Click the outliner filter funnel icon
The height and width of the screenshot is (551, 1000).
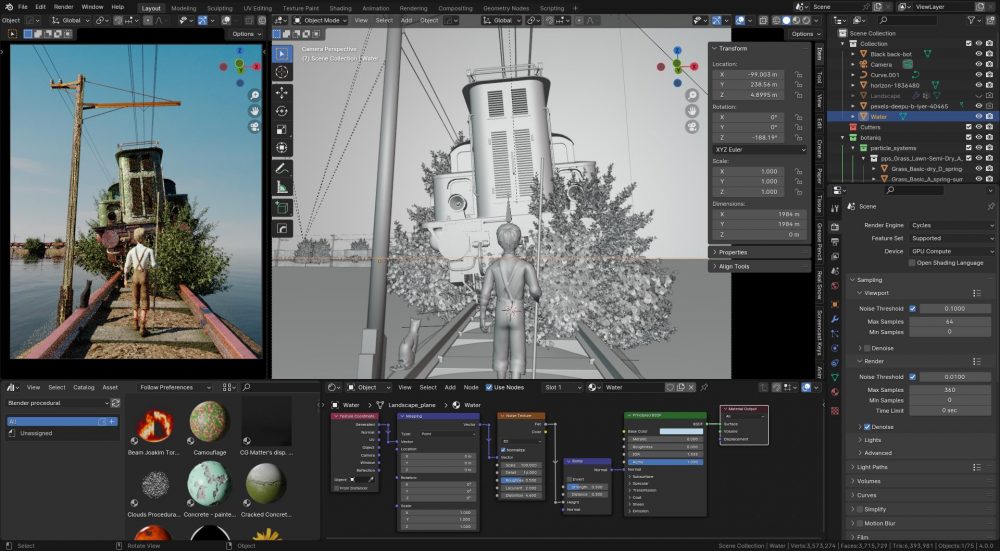971,20
